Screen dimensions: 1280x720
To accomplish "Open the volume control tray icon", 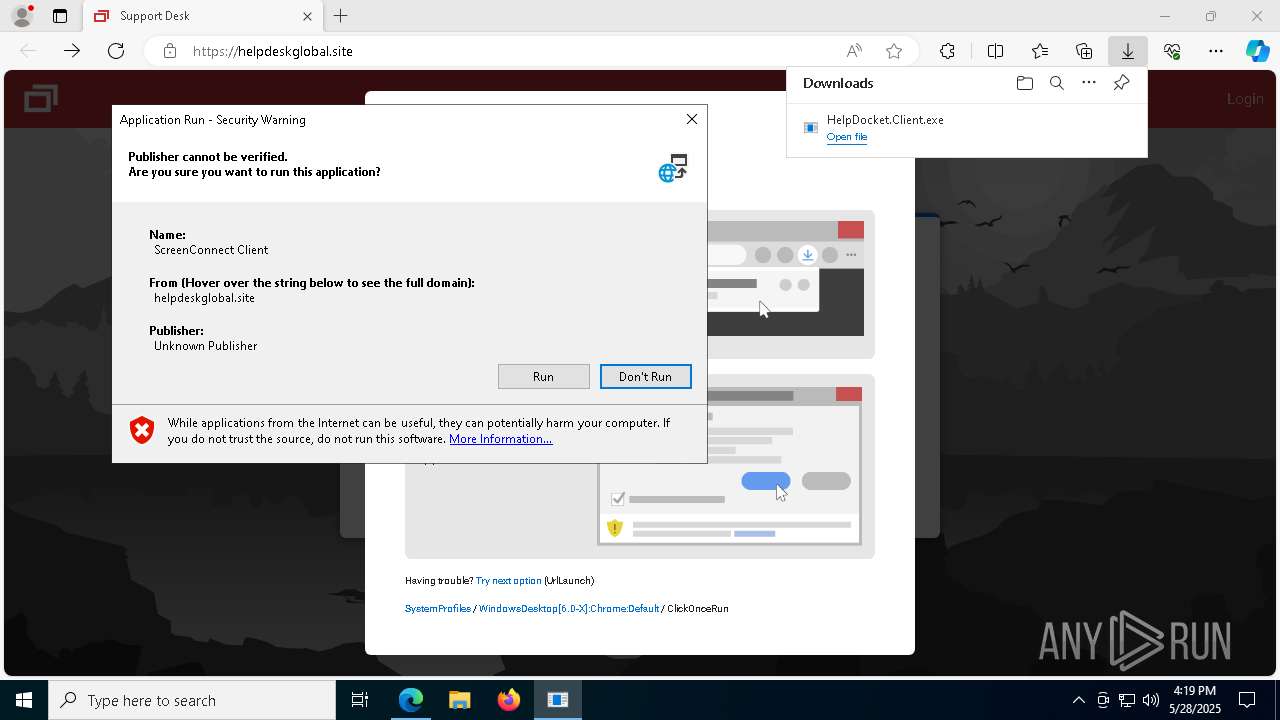I will [1150, 700].
